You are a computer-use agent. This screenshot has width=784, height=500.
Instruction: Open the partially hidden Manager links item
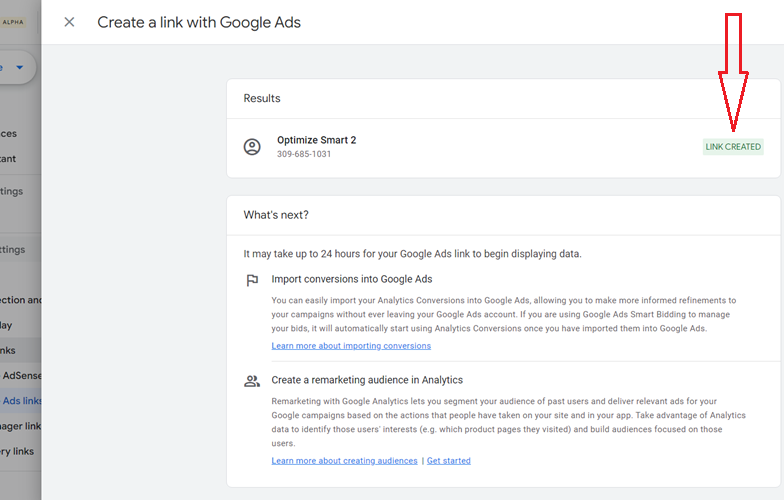pyautogui.click(x=20, y=426)
